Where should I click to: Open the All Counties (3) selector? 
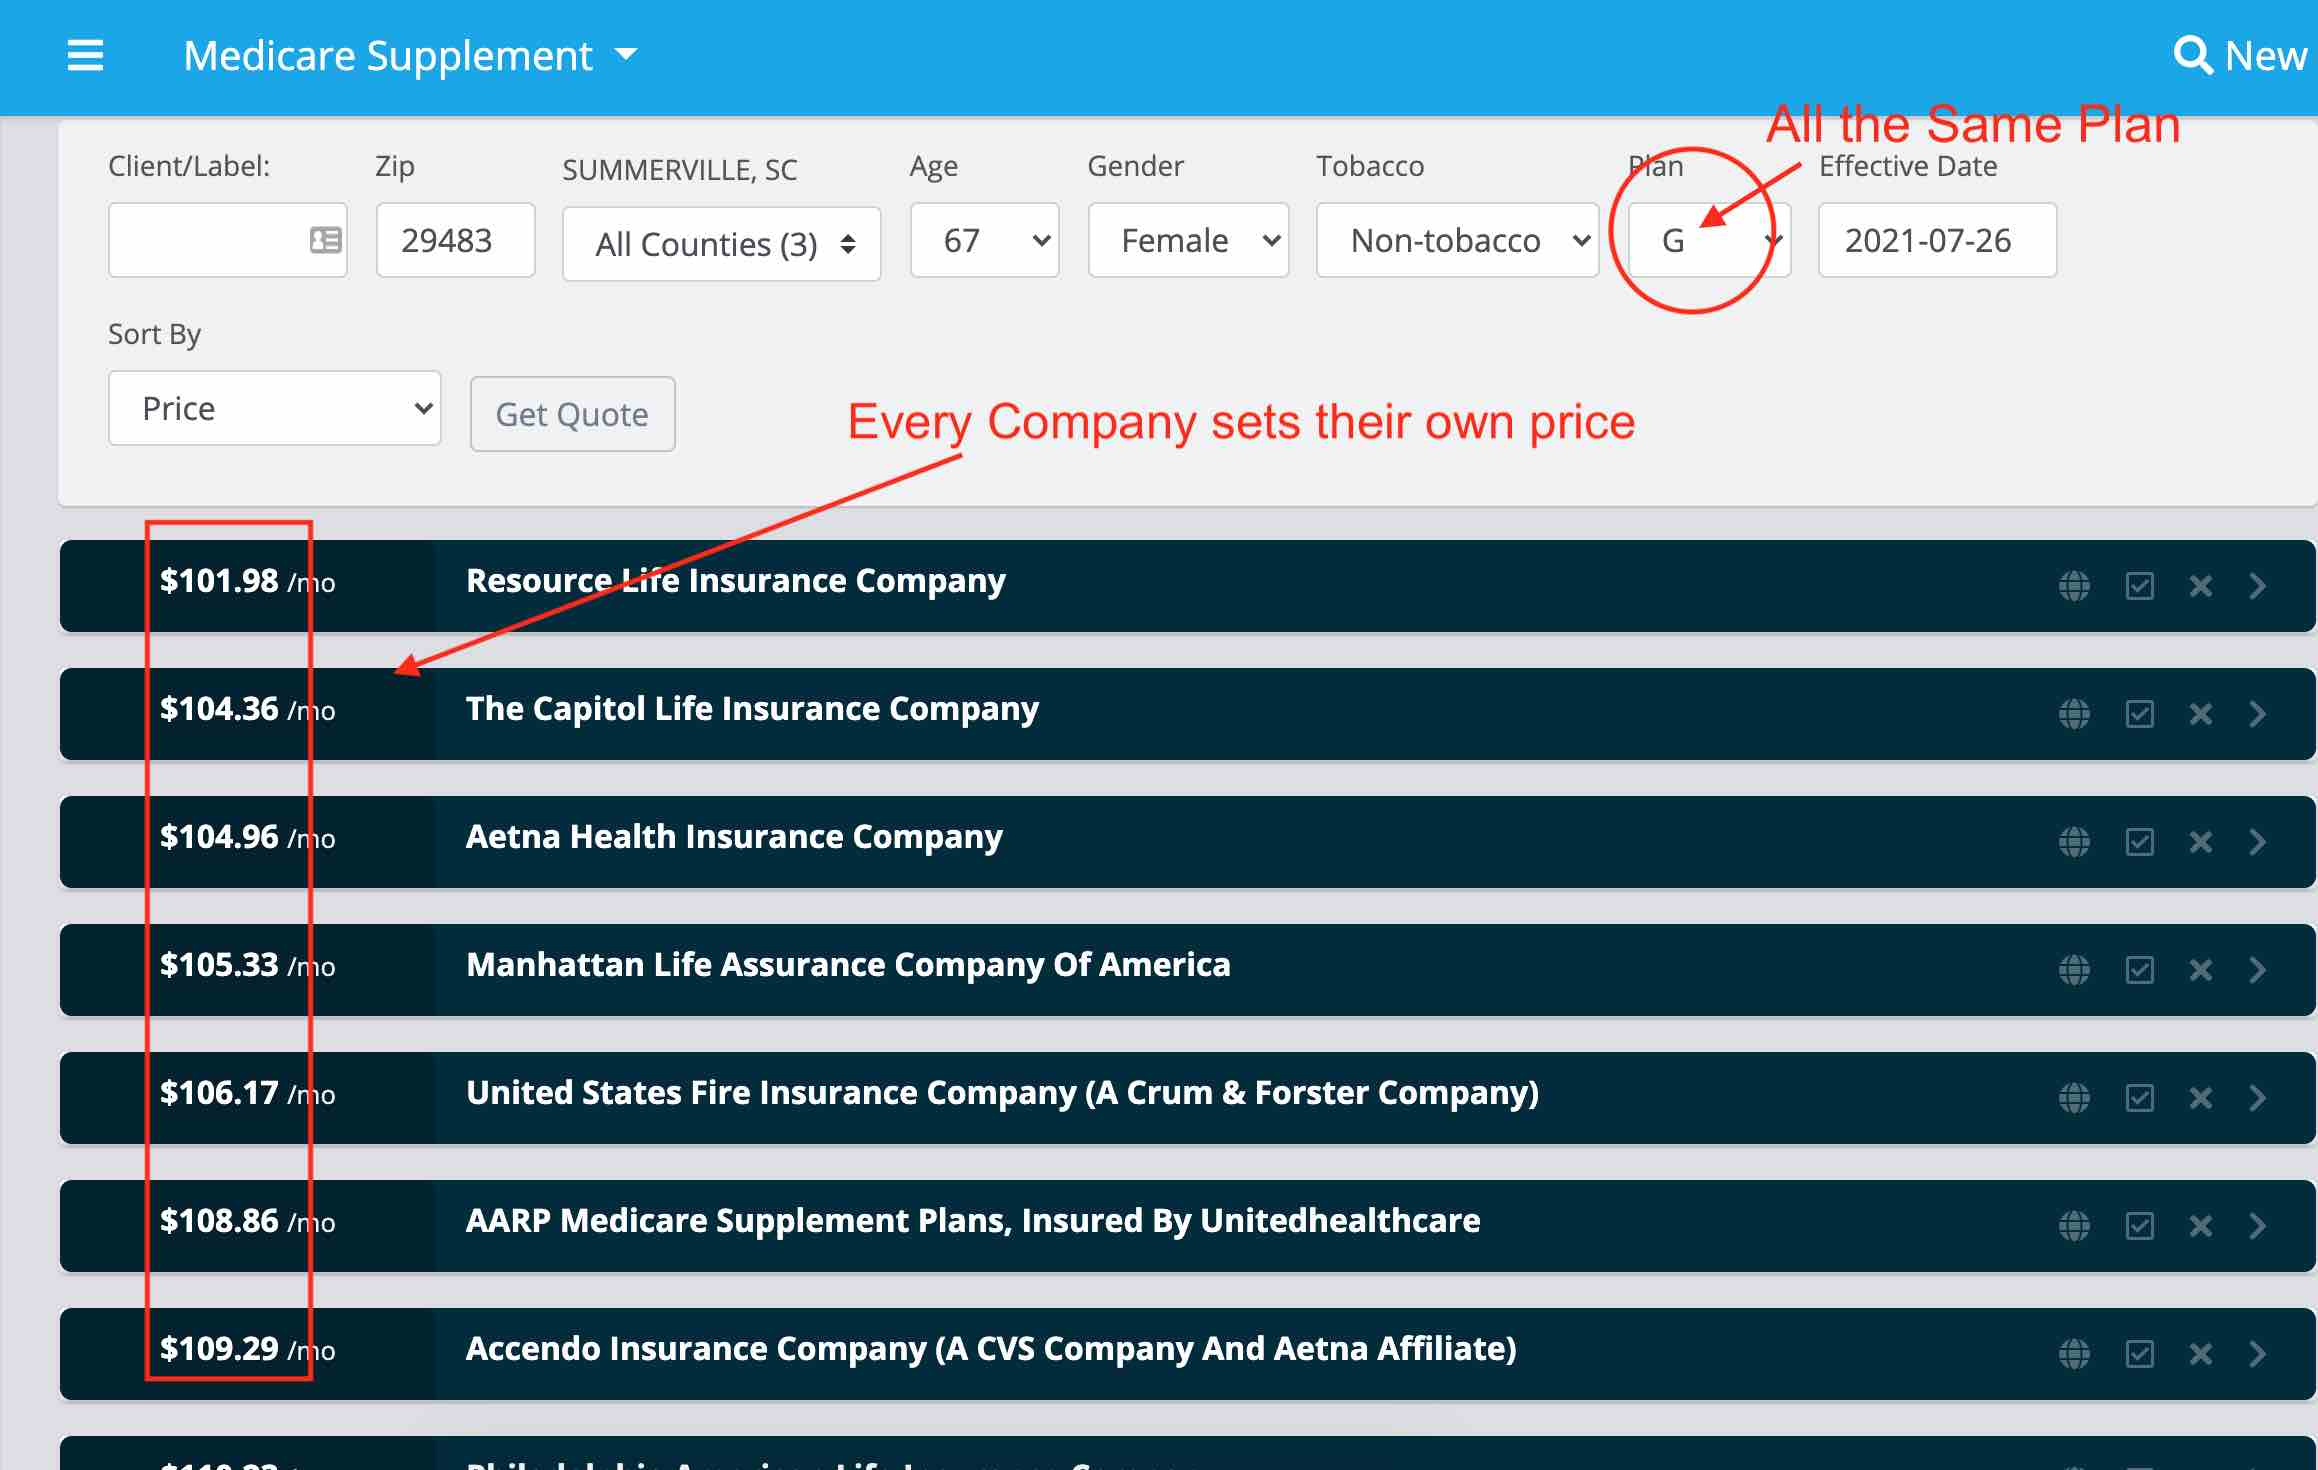point(721,244)
